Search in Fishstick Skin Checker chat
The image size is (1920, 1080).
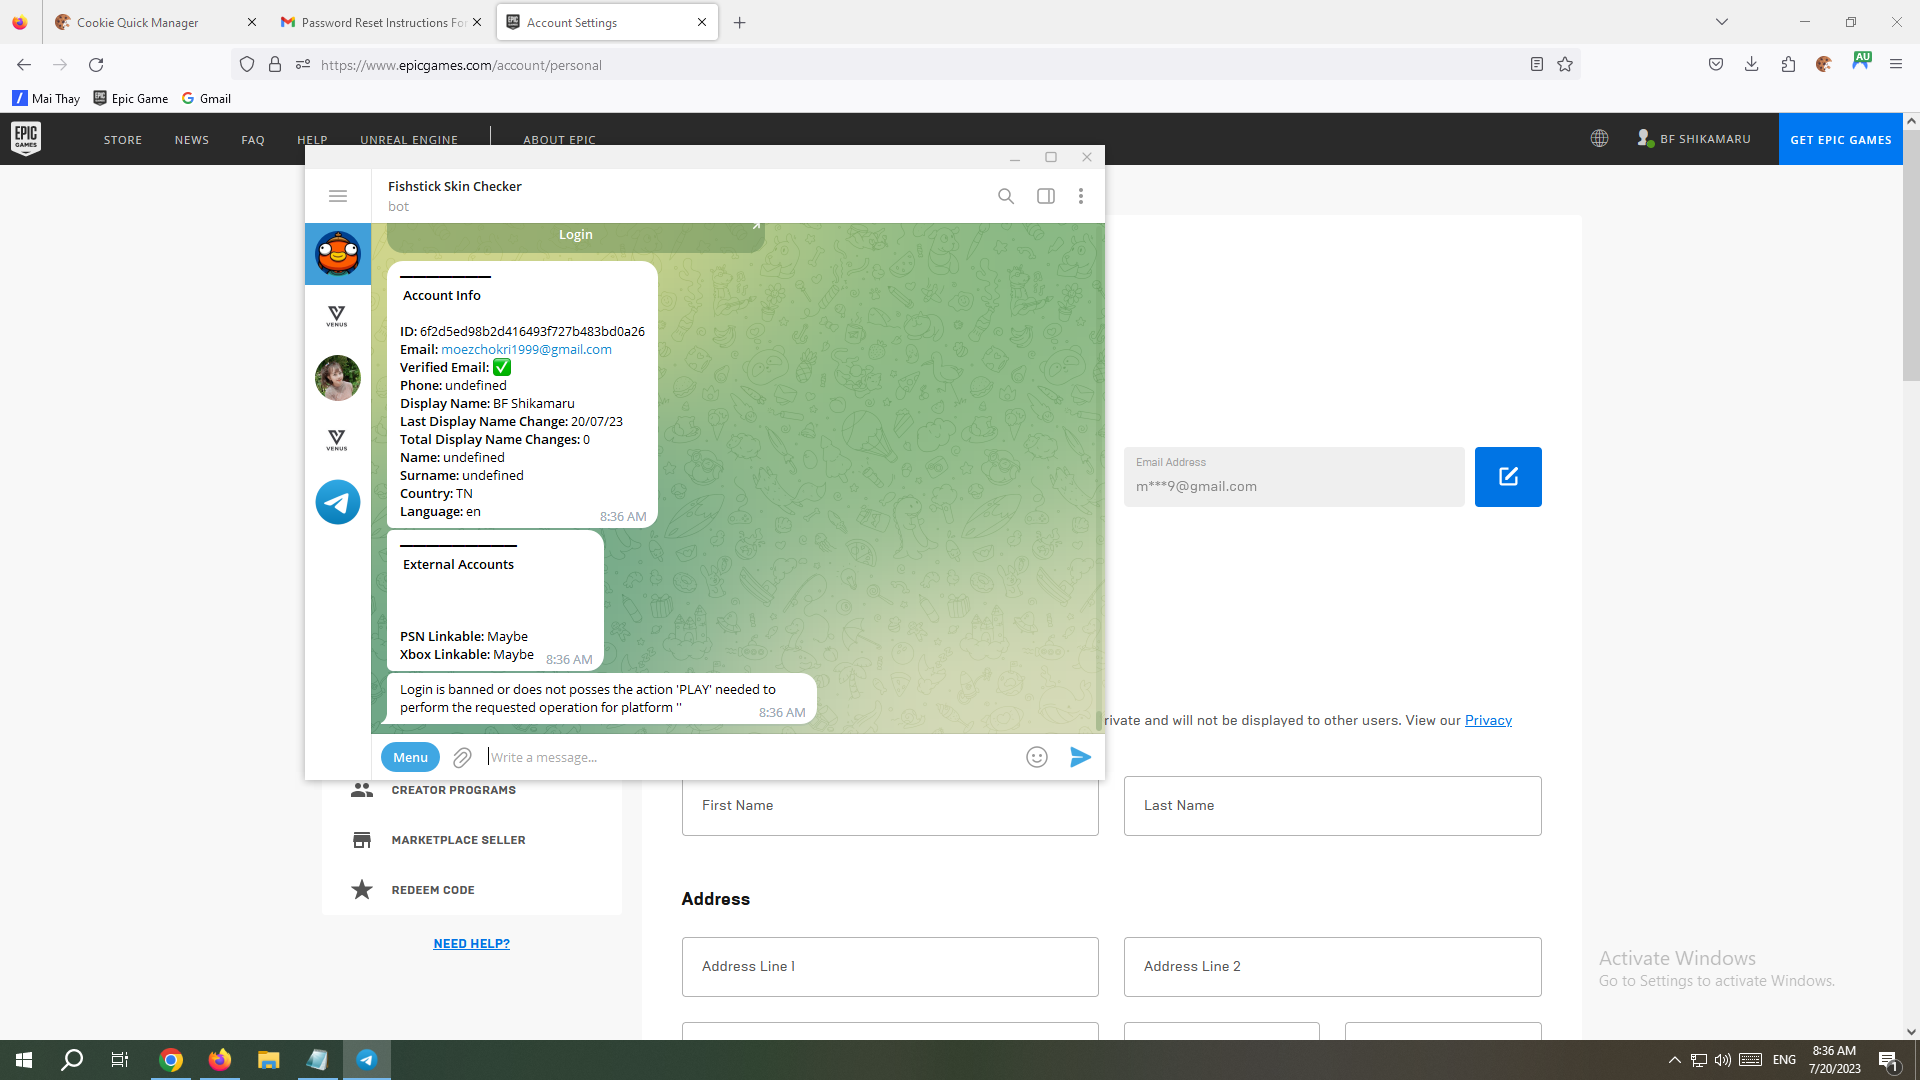click(1006, 196)
